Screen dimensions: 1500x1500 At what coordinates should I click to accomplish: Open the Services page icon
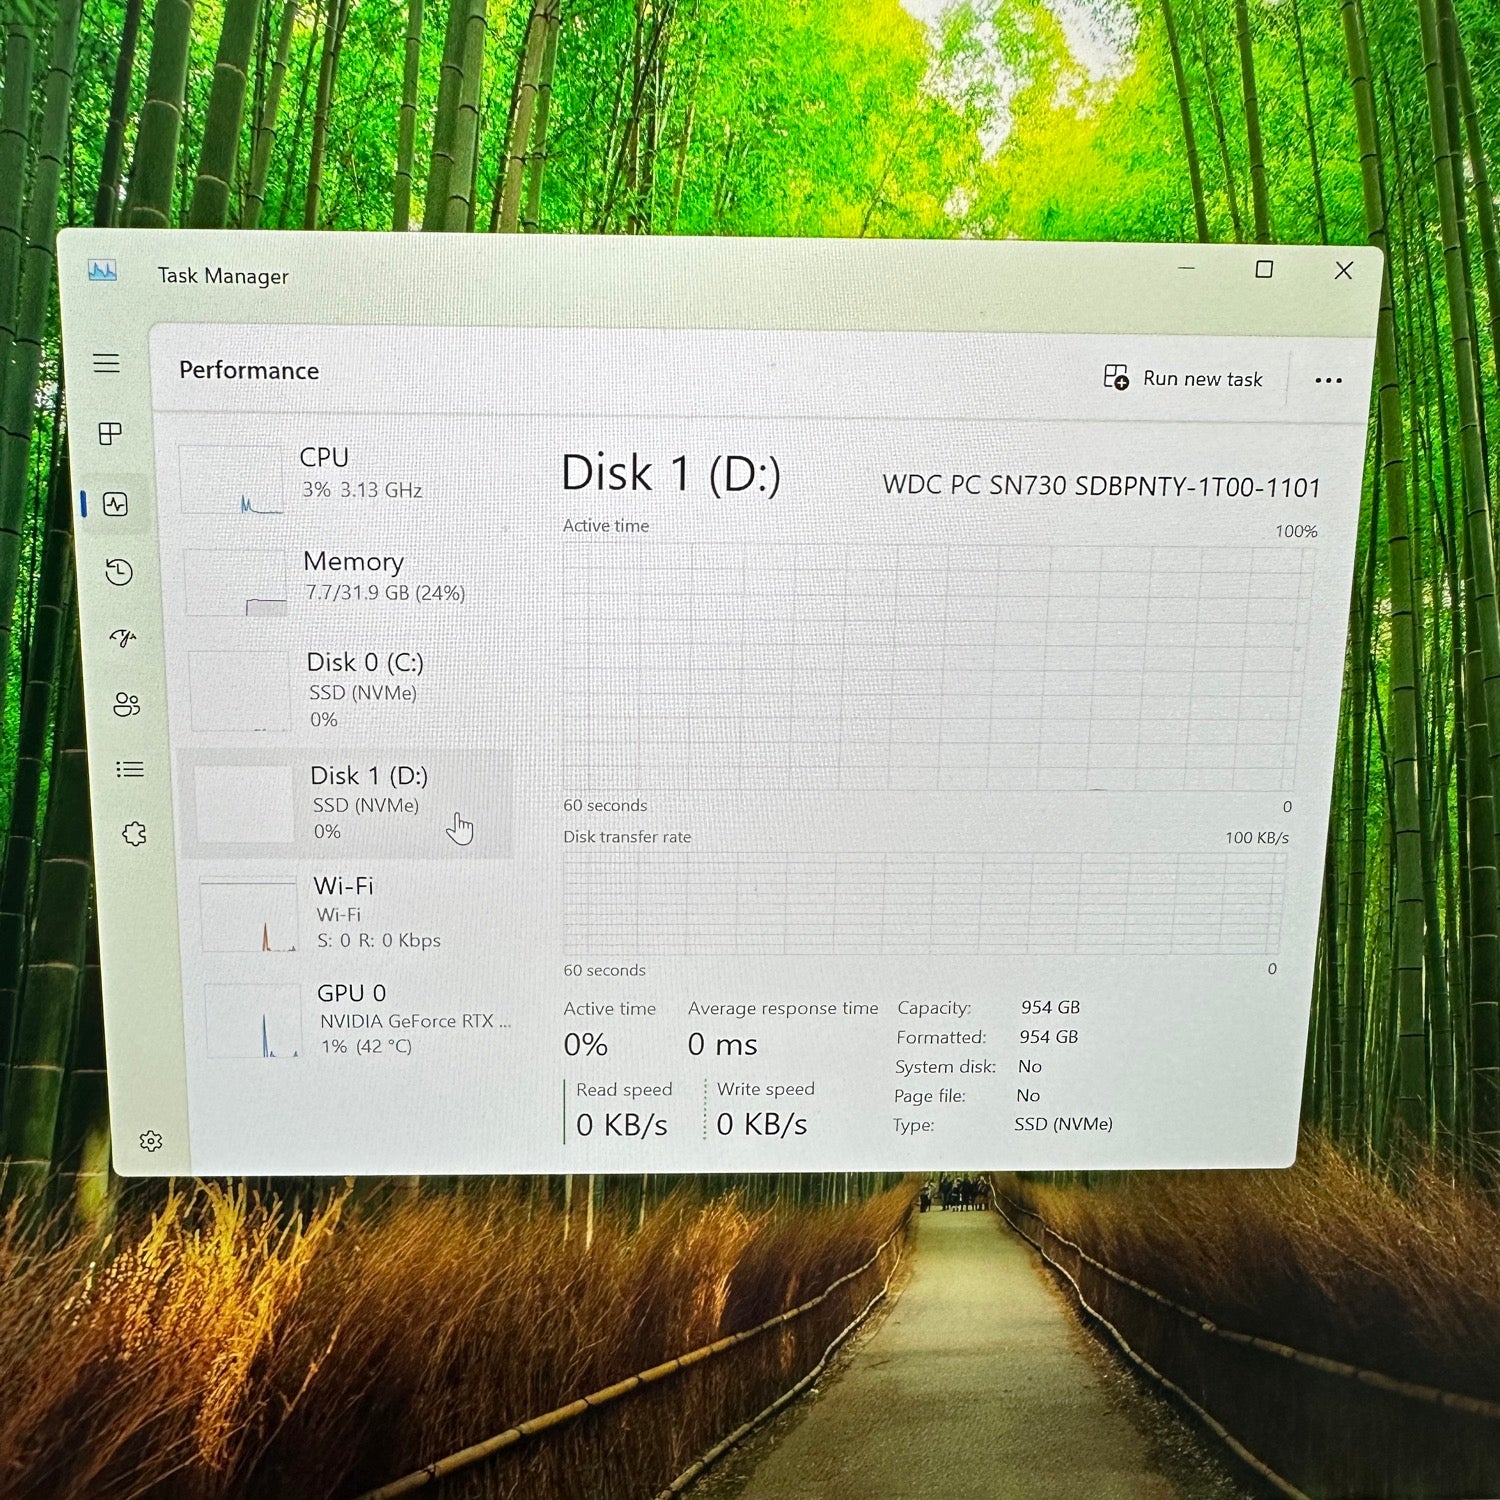pyautogui.click(x=134, y=834)
